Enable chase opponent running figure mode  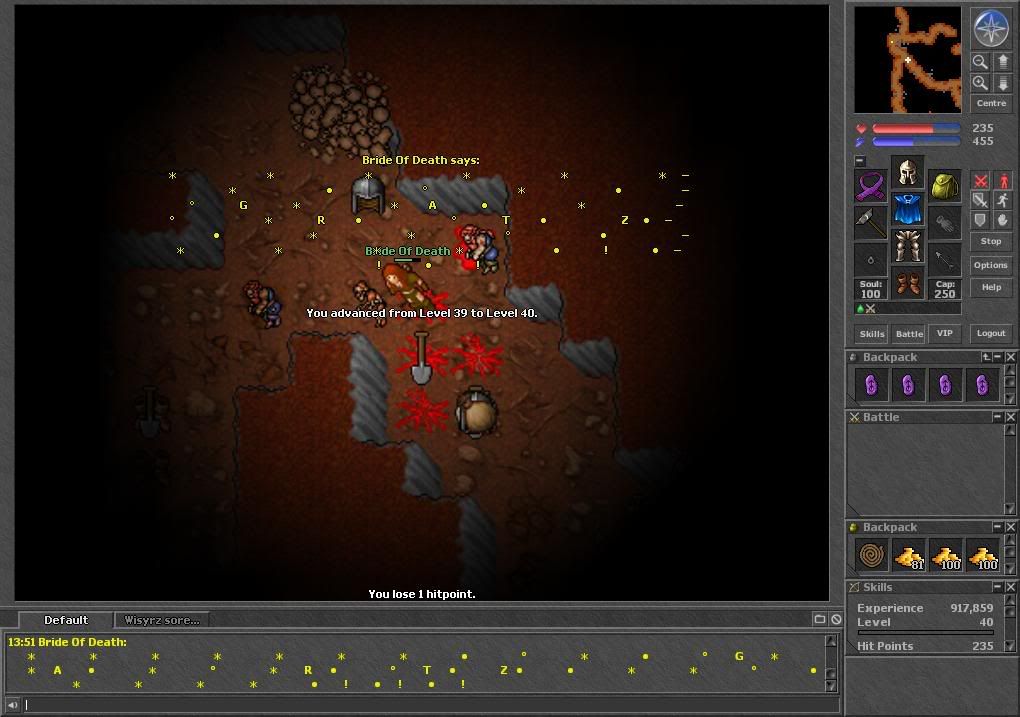(x=1002, y=200)
